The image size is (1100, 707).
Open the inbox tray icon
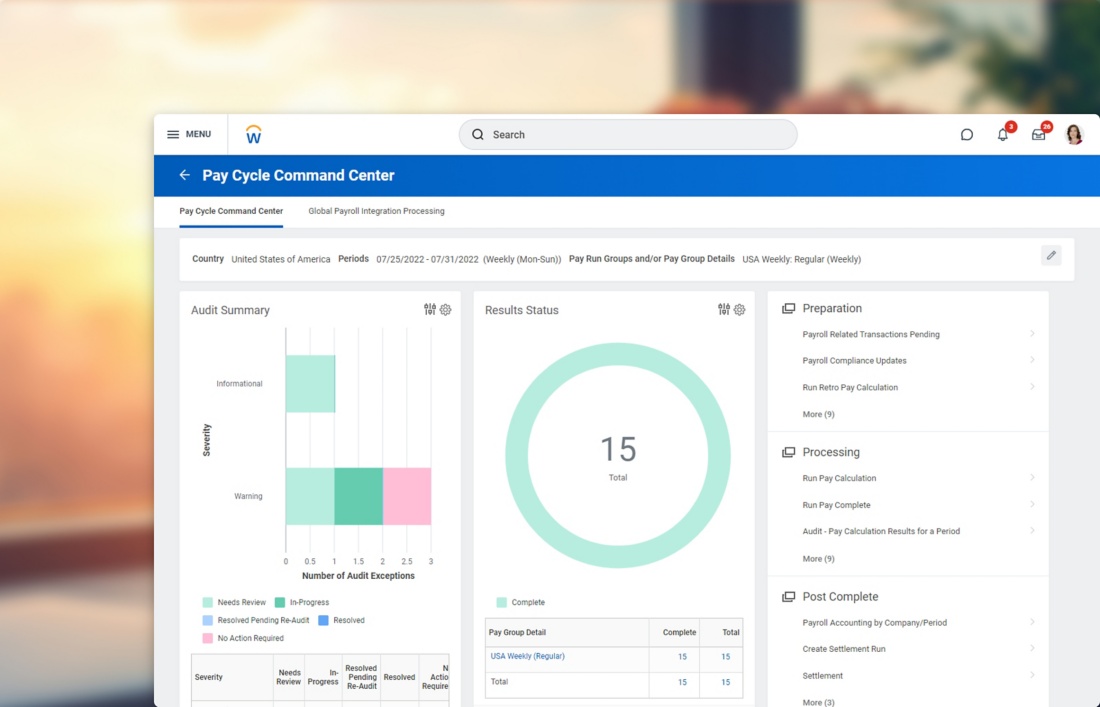coord(1038,135)
